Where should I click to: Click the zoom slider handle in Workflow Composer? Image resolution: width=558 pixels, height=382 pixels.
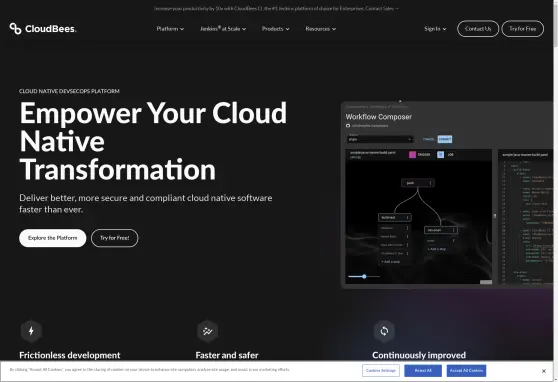[x=364, y=276]
